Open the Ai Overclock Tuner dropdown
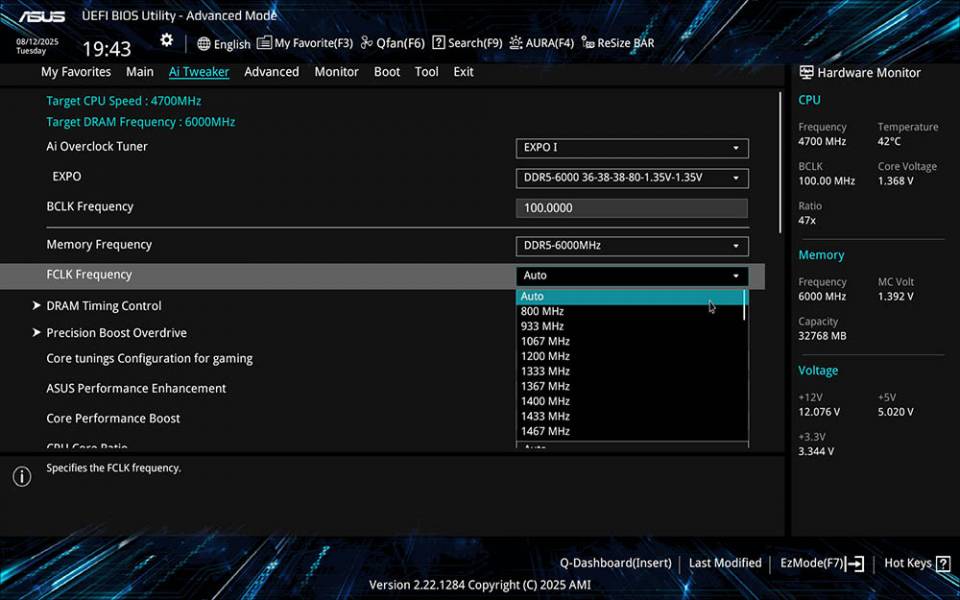The image size is (960, 600). tap(631, 147)
